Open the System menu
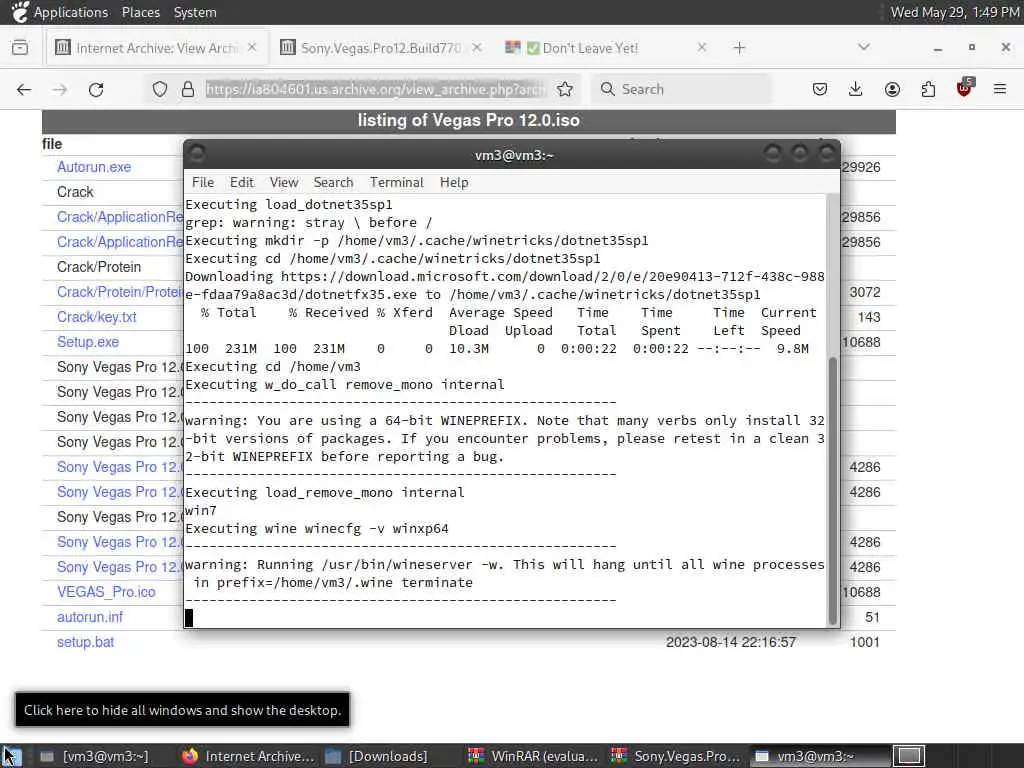Screen dimensions: 1024x768 click(195, 12)
